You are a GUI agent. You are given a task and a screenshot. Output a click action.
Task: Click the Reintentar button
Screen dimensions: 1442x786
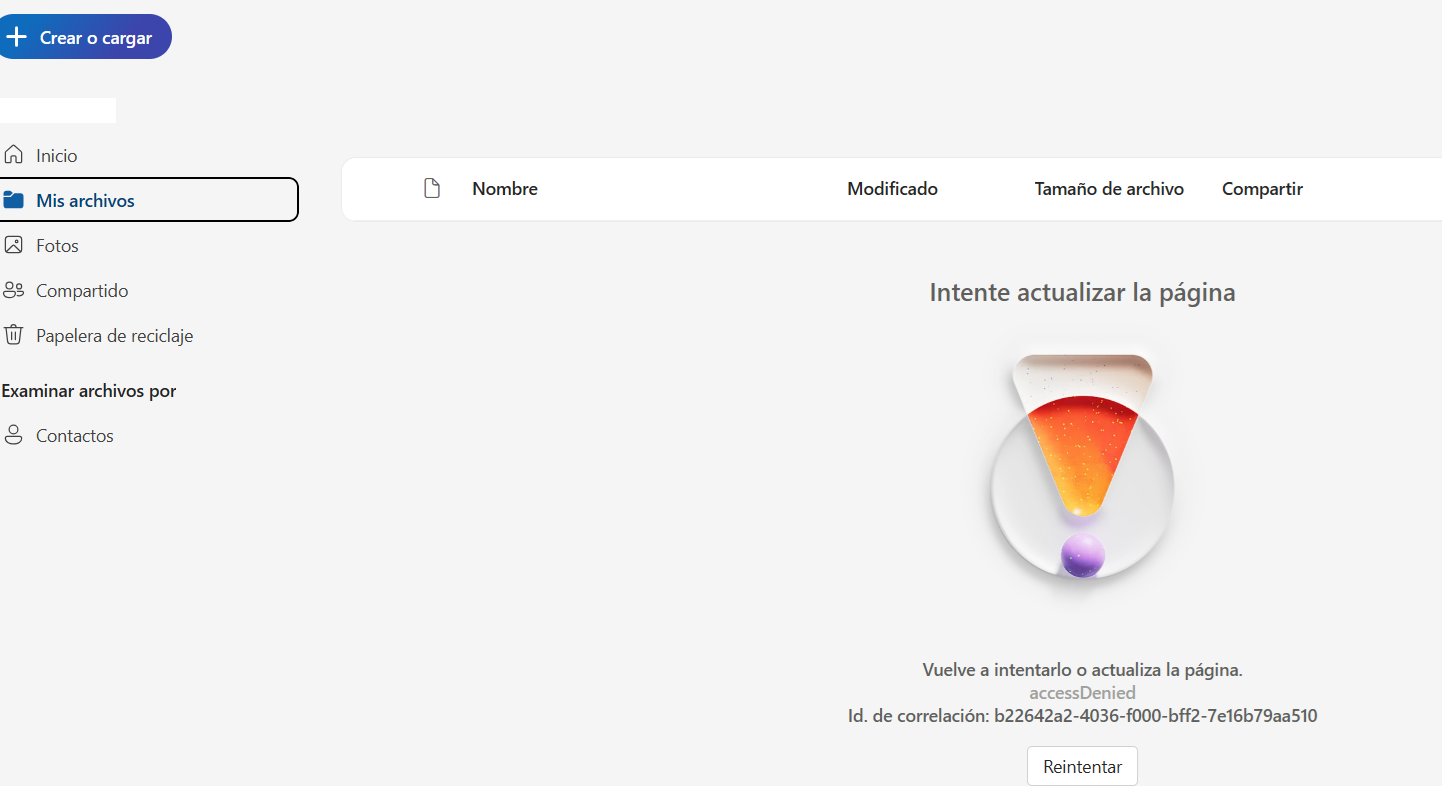coord(1082,766)
